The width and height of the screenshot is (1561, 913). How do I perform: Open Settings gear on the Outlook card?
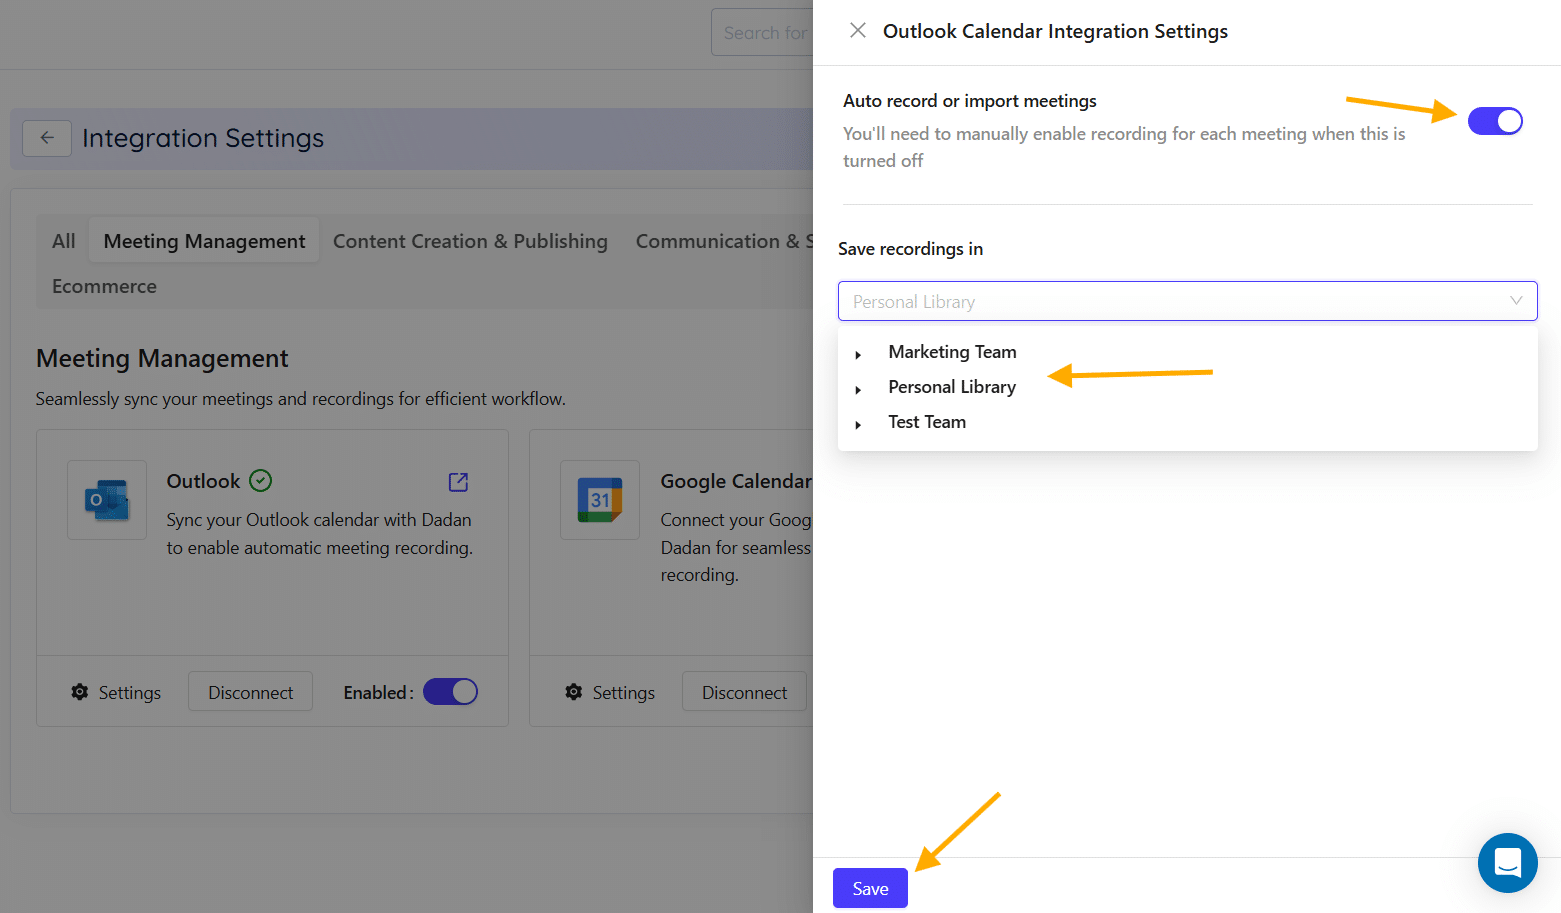pyautogui.click(x=114, y=691)
